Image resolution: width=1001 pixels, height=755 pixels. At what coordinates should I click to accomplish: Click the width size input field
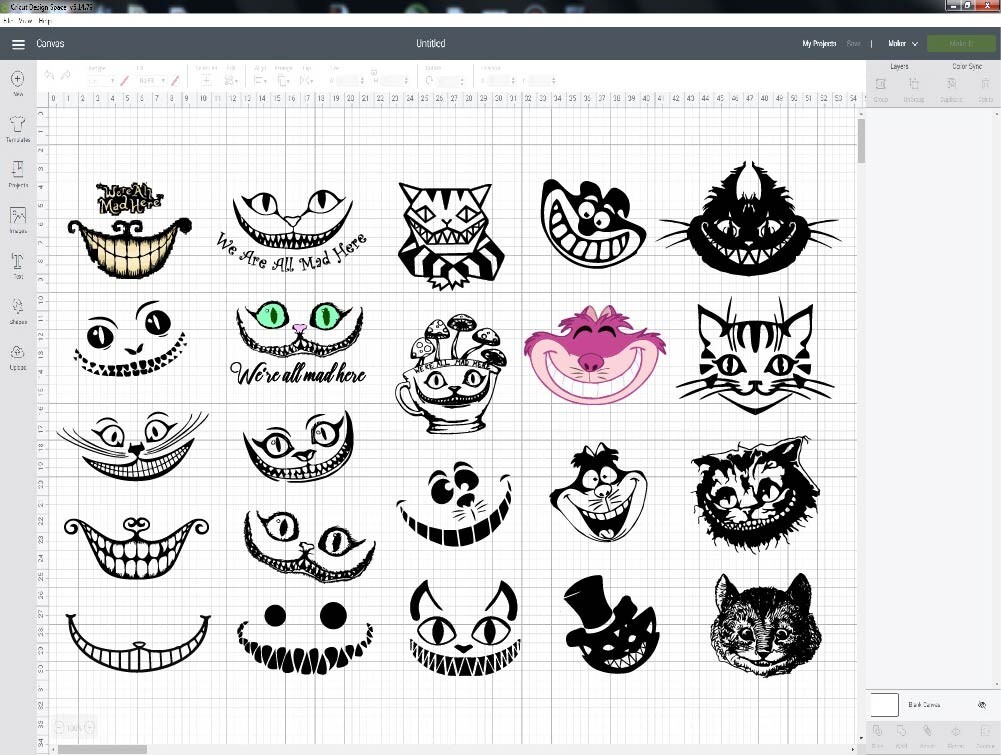[348, 80]
